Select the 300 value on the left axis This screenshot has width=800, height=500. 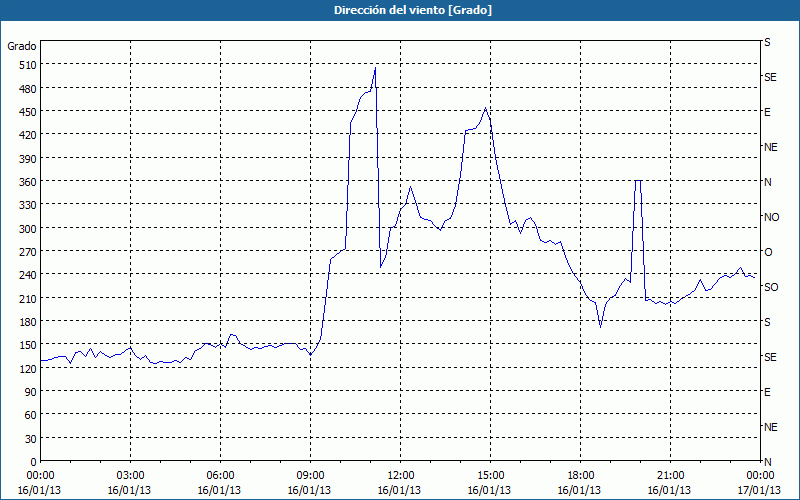[28, 229]
